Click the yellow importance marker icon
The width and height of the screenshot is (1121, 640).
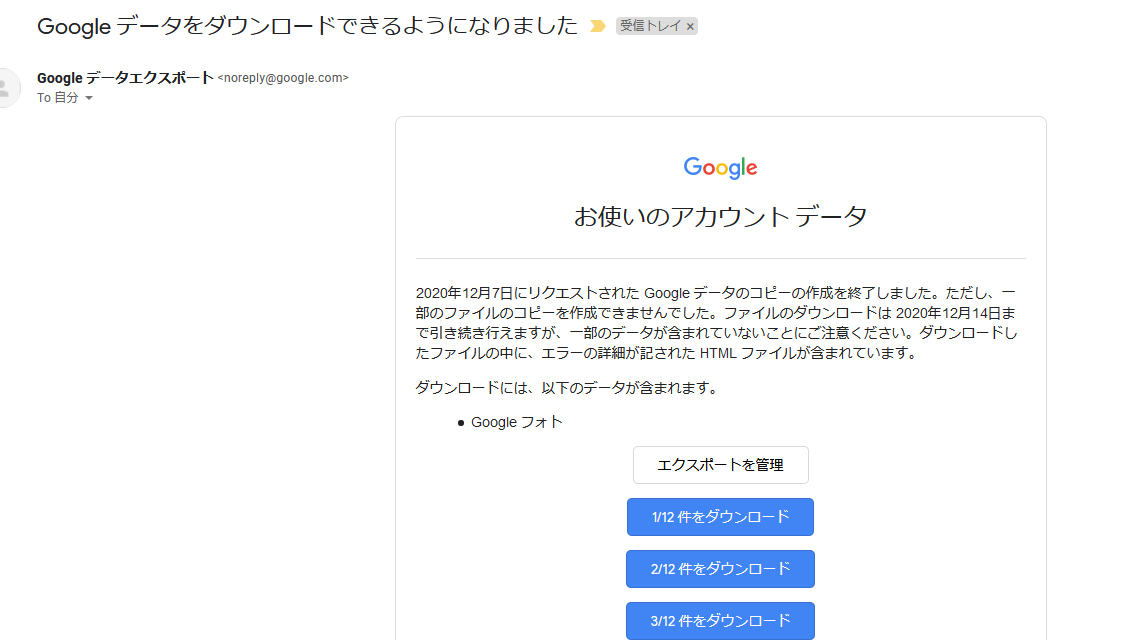coord(598,26)
